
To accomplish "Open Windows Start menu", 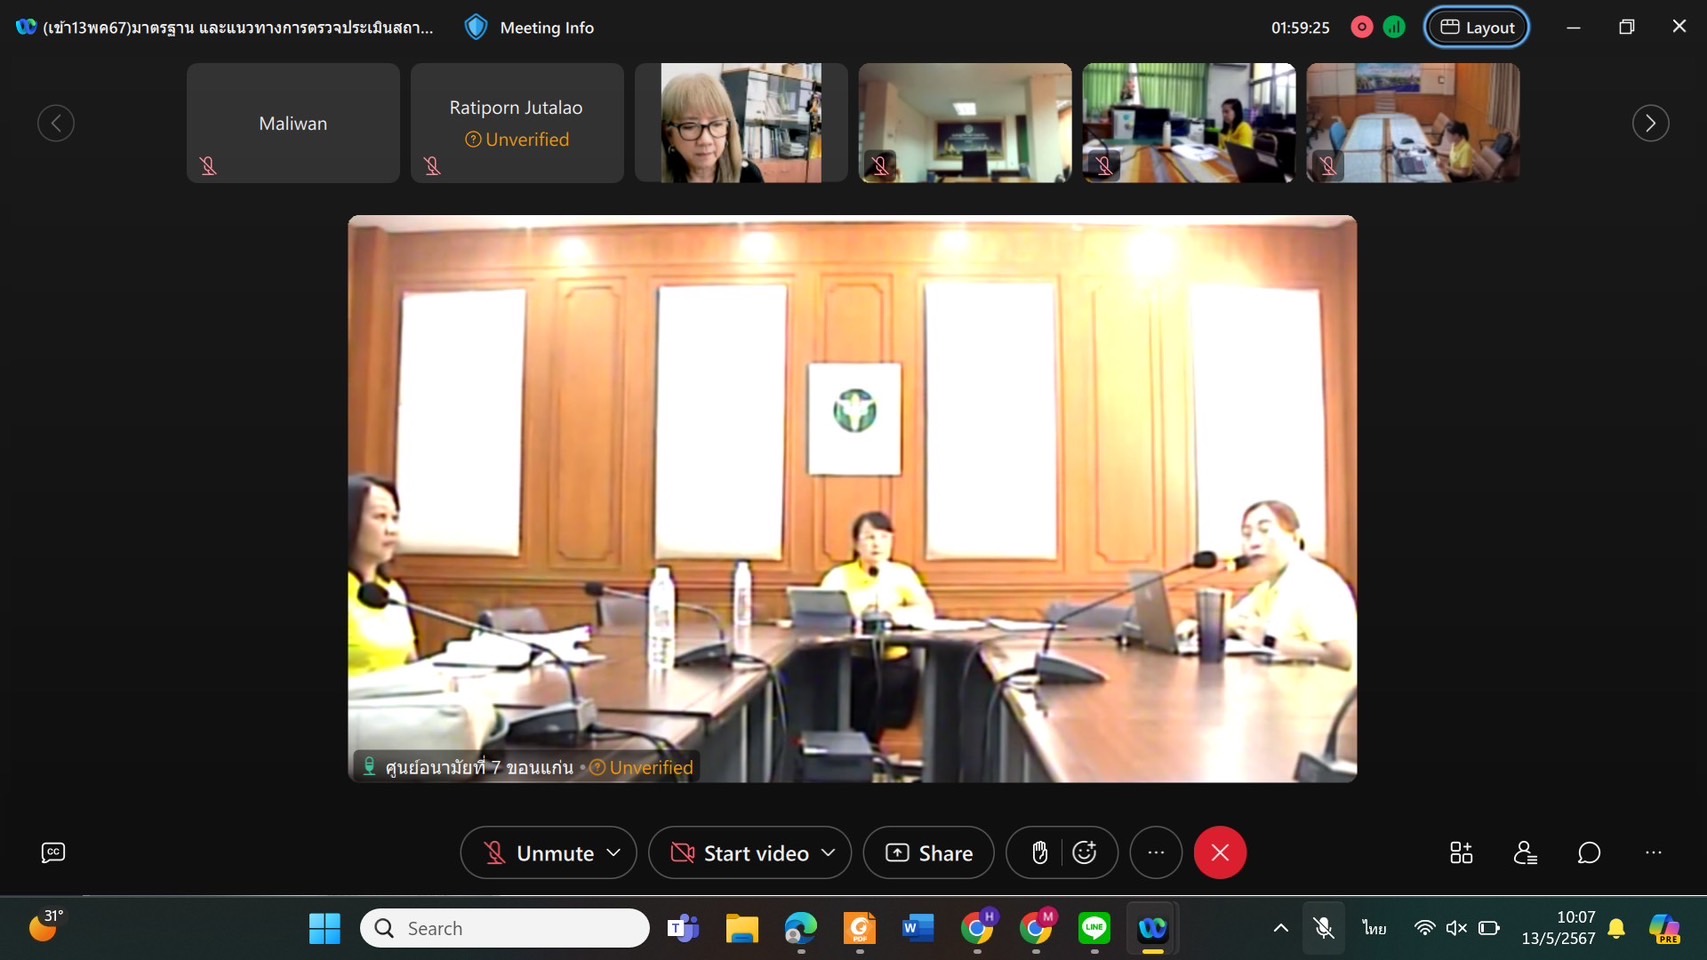I will 325,928.
